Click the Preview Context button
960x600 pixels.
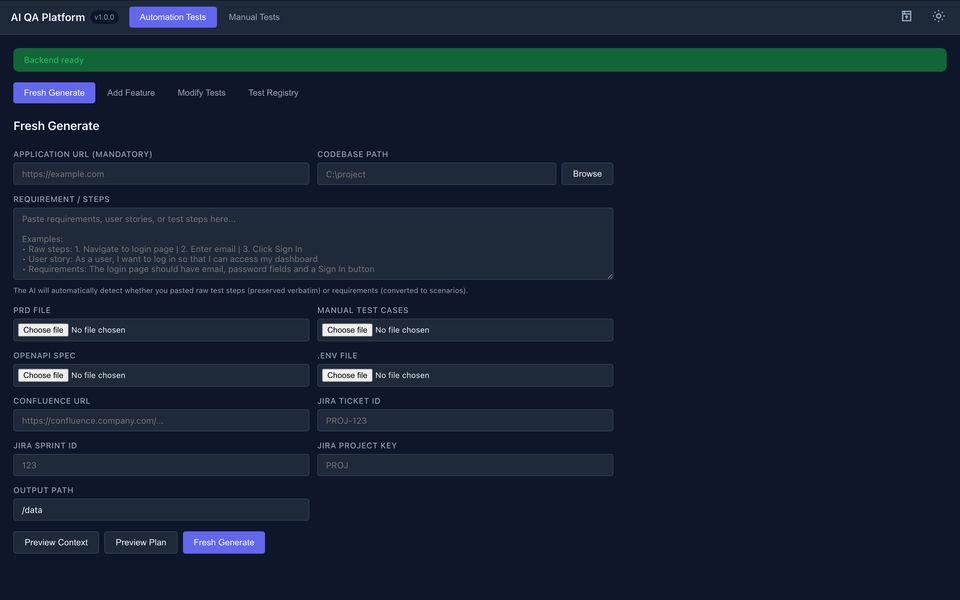56,542
